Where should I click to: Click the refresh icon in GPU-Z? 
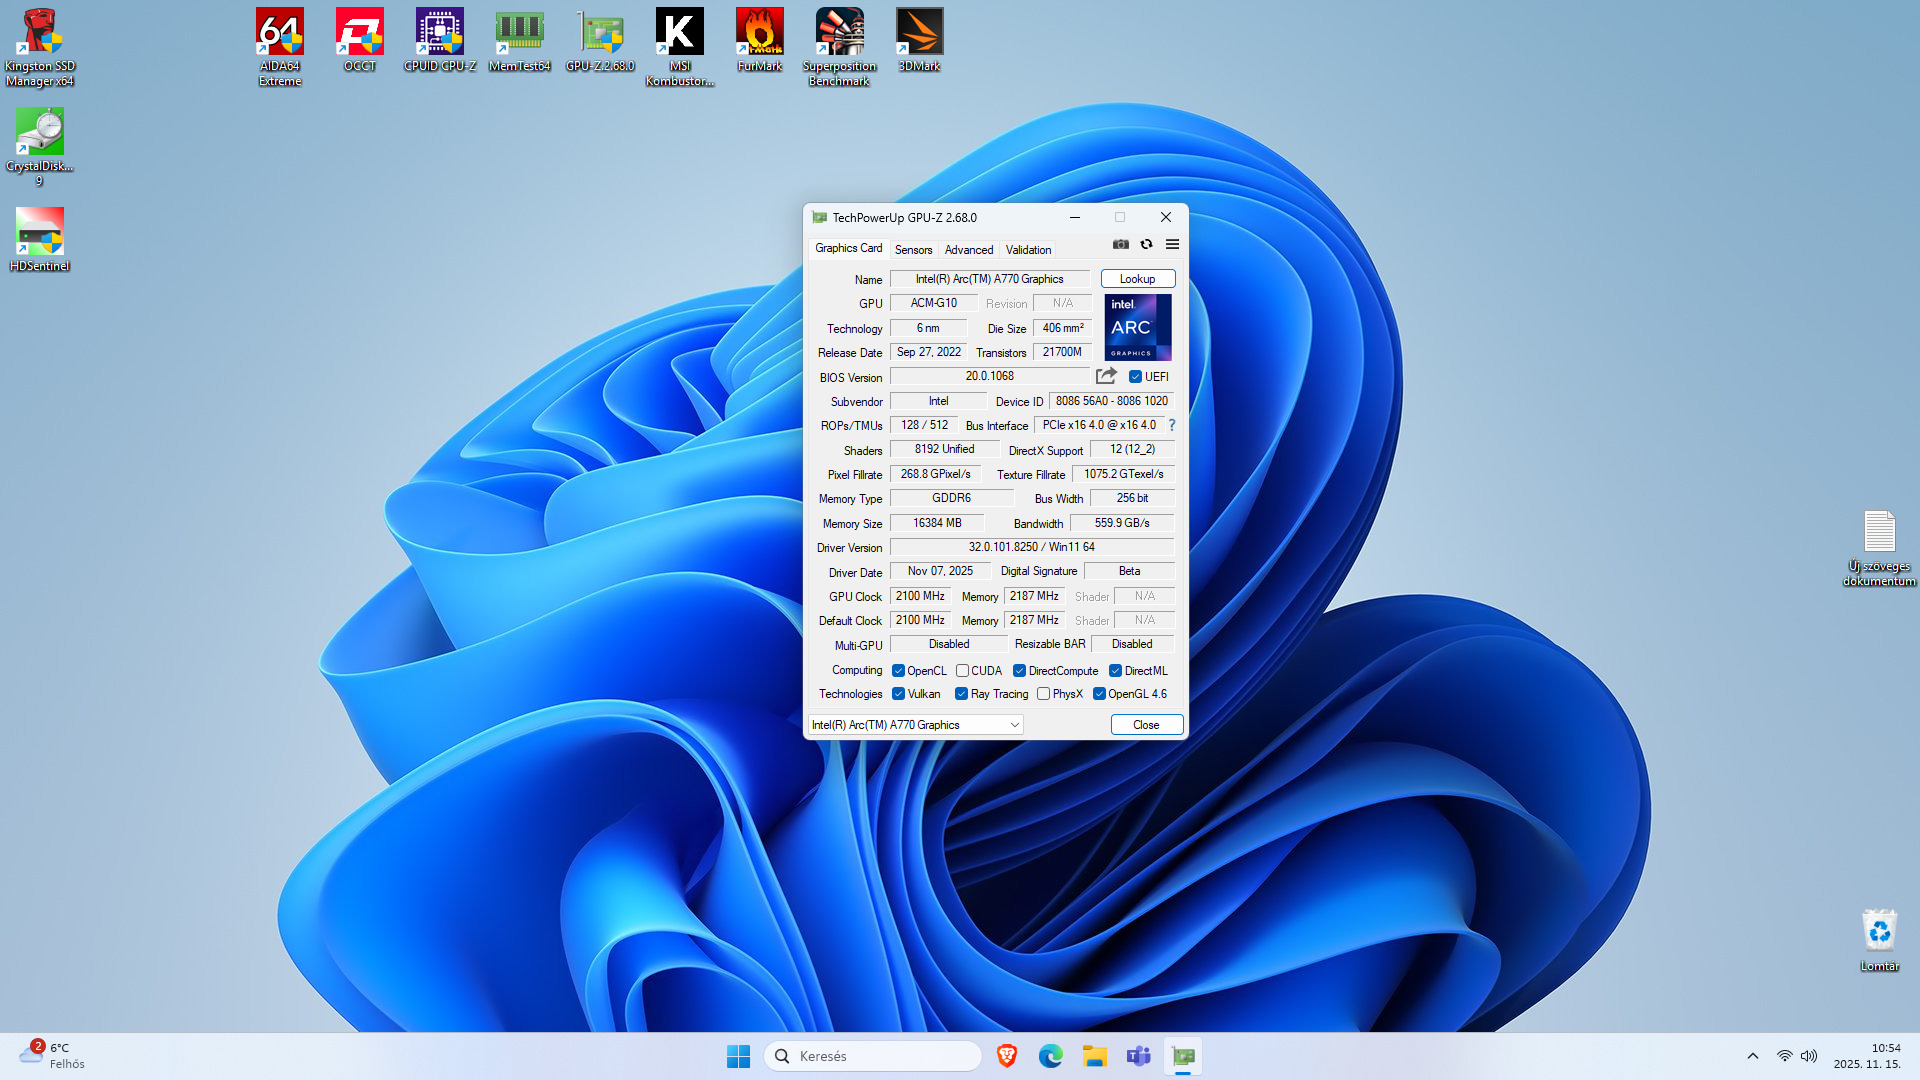click(x=1146, y=244)
